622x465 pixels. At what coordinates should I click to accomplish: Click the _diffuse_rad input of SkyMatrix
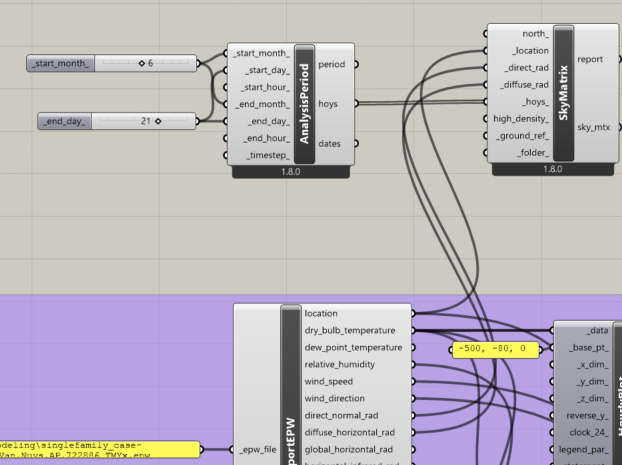524,85
